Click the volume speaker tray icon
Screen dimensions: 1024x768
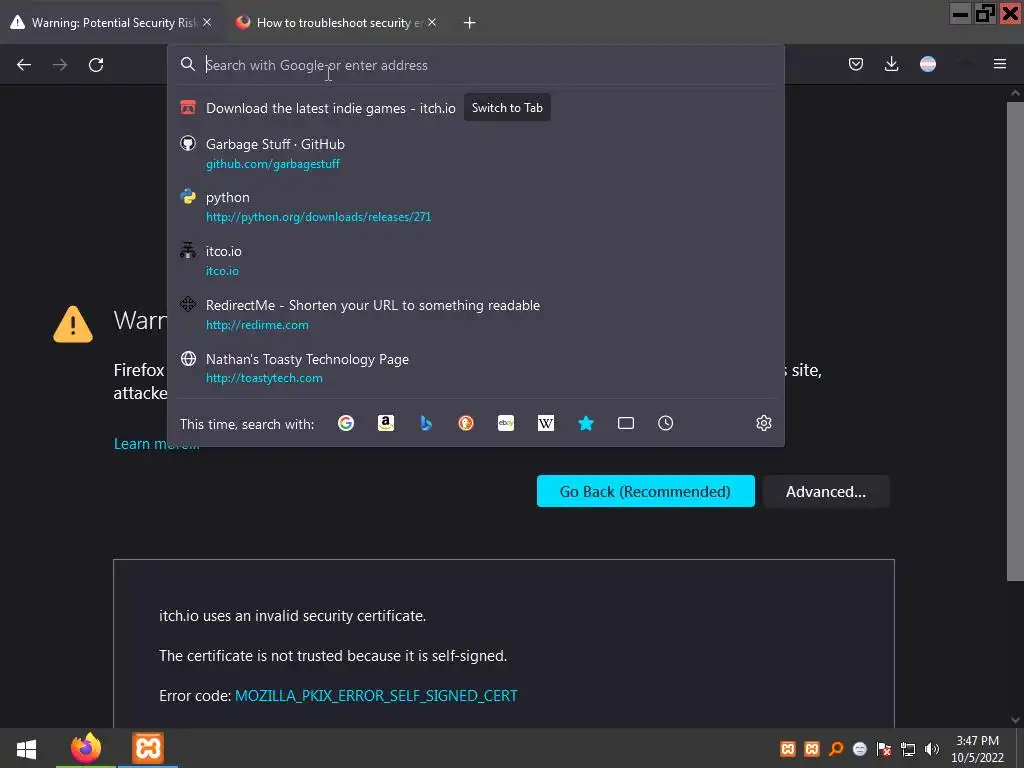pyautogui.click(x=932, y=749)
